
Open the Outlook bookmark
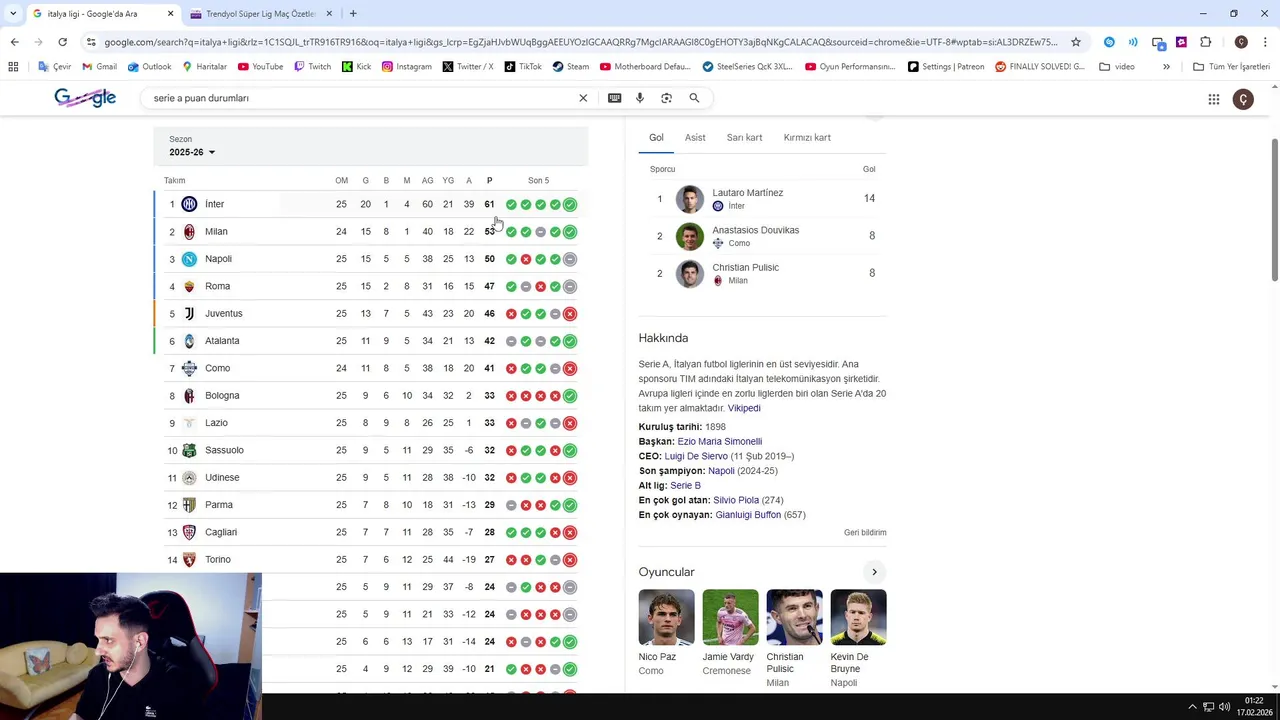[149, 67]
